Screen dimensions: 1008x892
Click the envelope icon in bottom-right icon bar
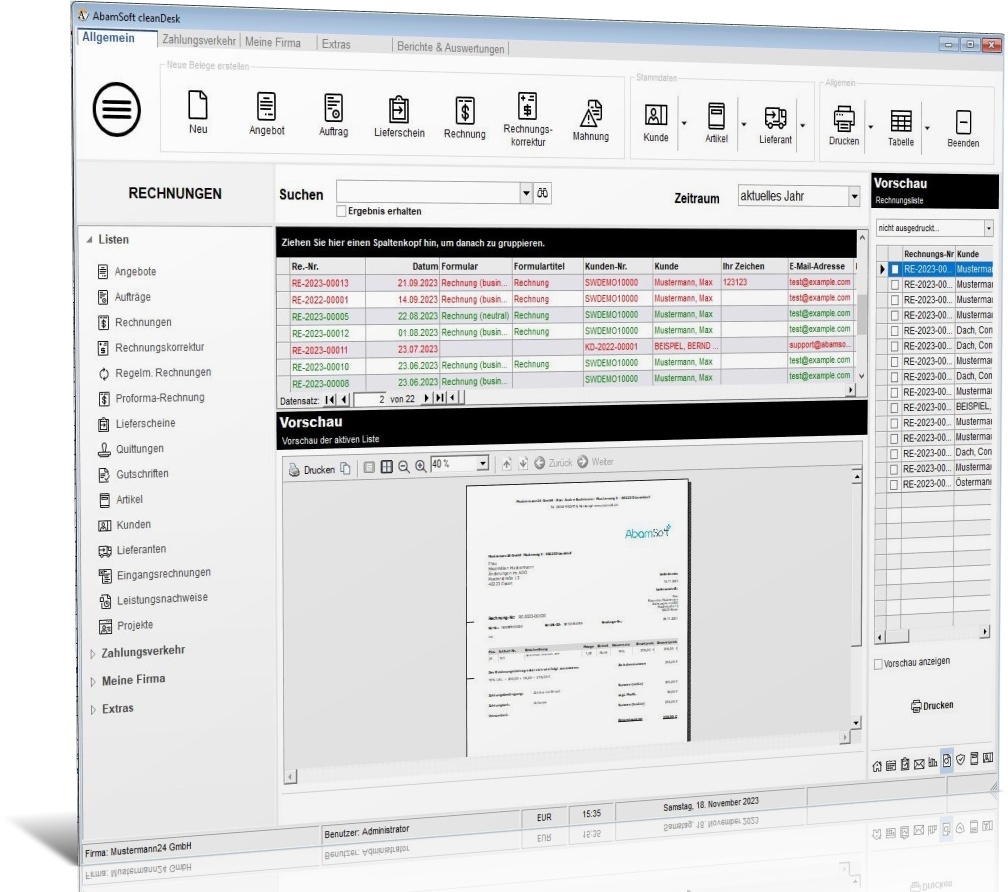(x=919, y=764)
